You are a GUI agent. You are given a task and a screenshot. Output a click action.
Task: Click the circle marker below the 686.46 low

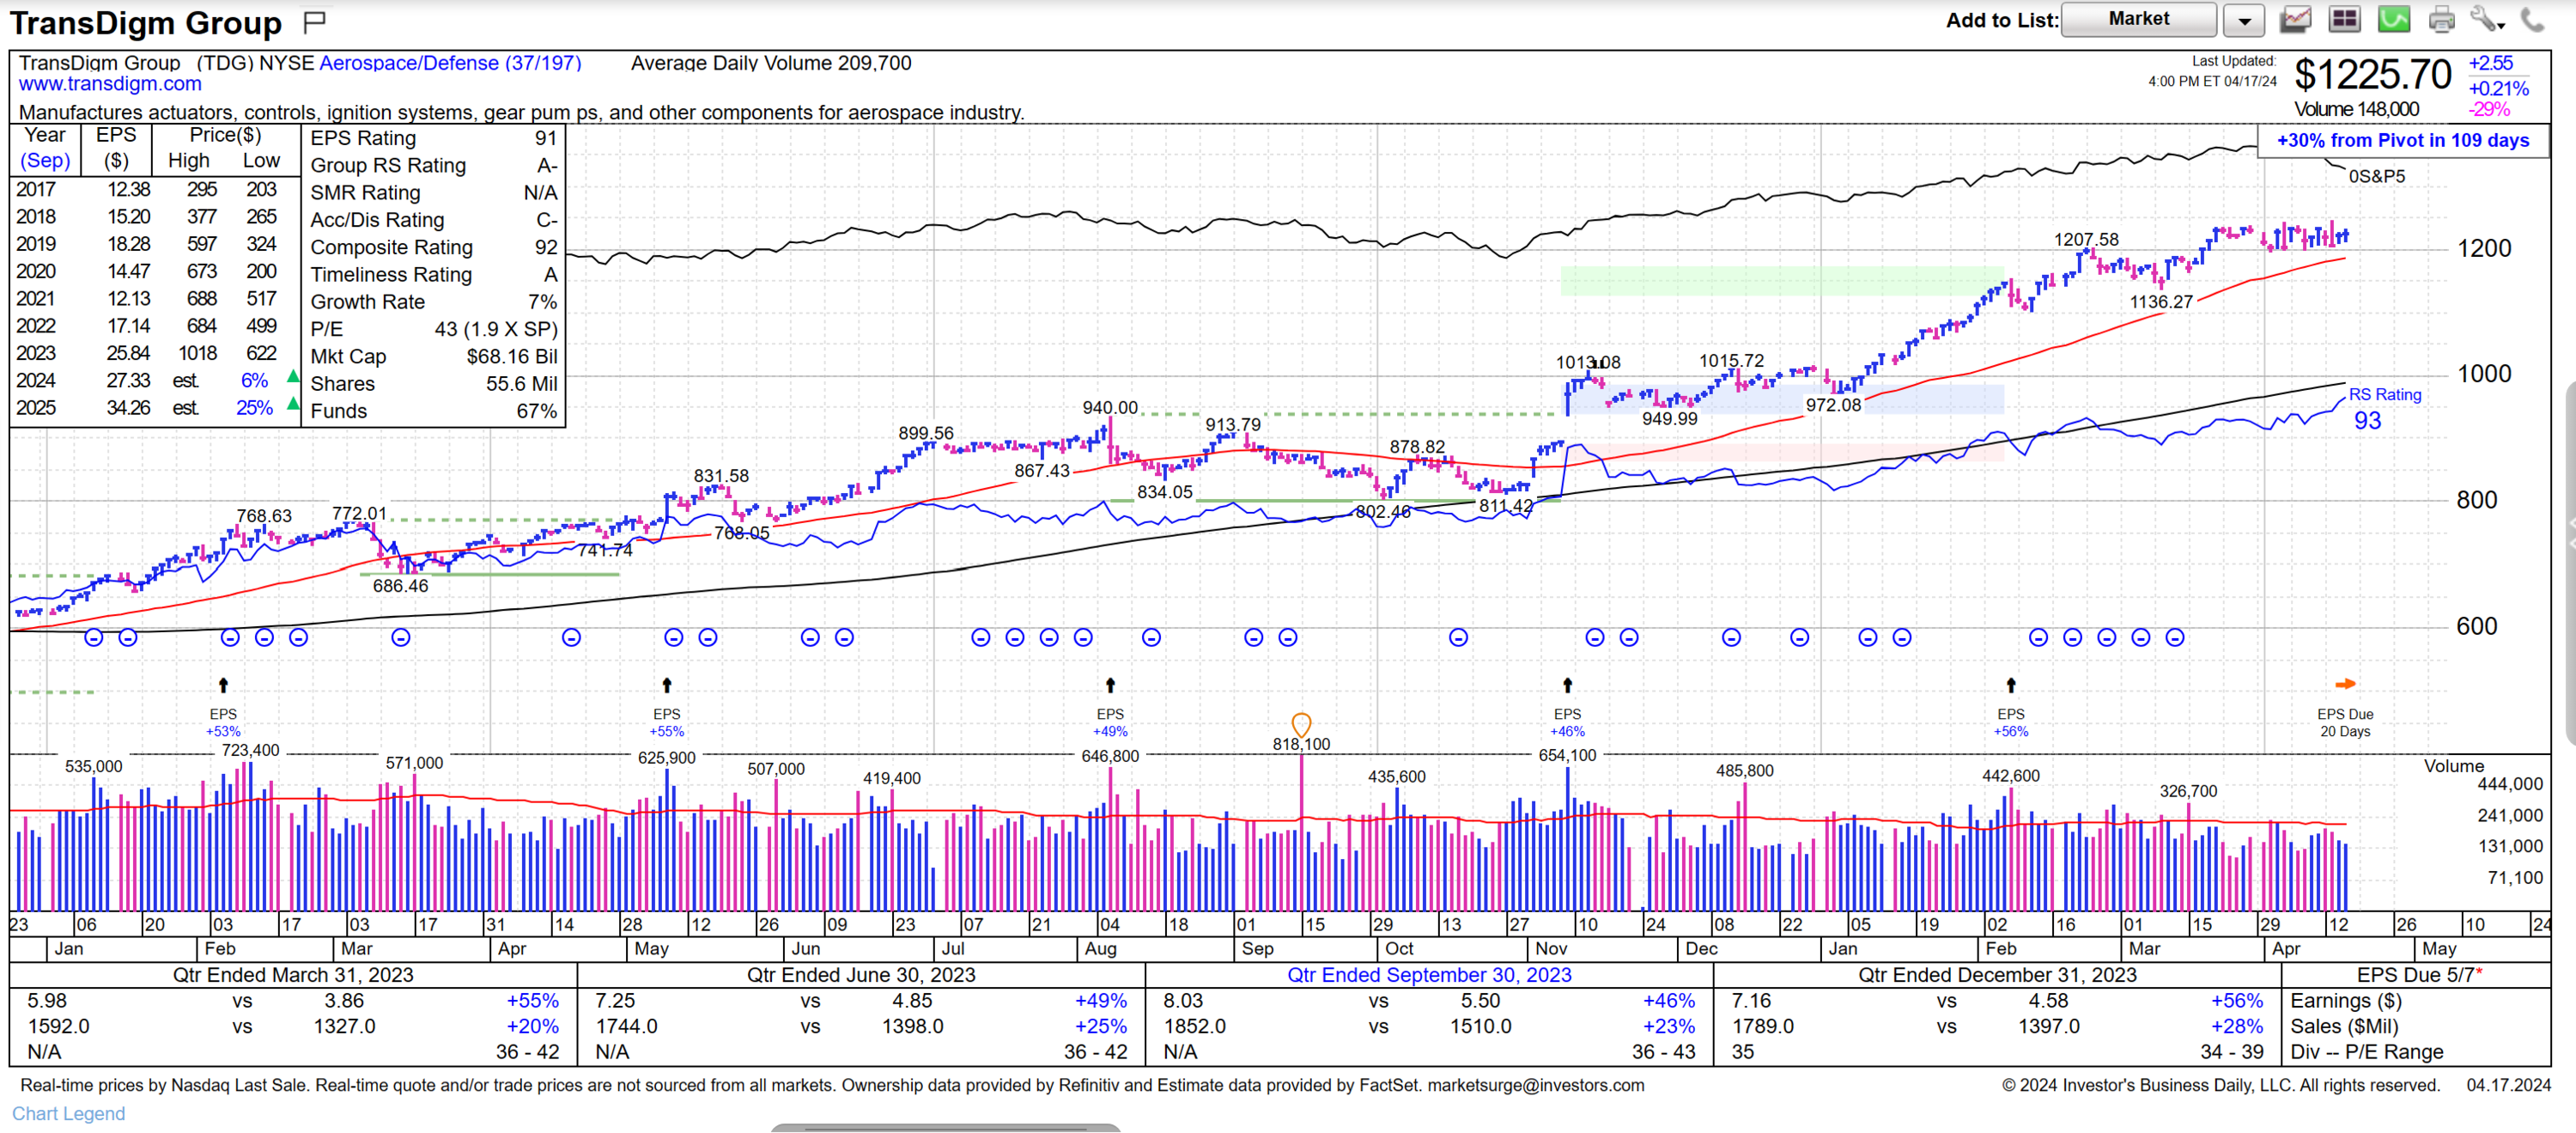401,637
